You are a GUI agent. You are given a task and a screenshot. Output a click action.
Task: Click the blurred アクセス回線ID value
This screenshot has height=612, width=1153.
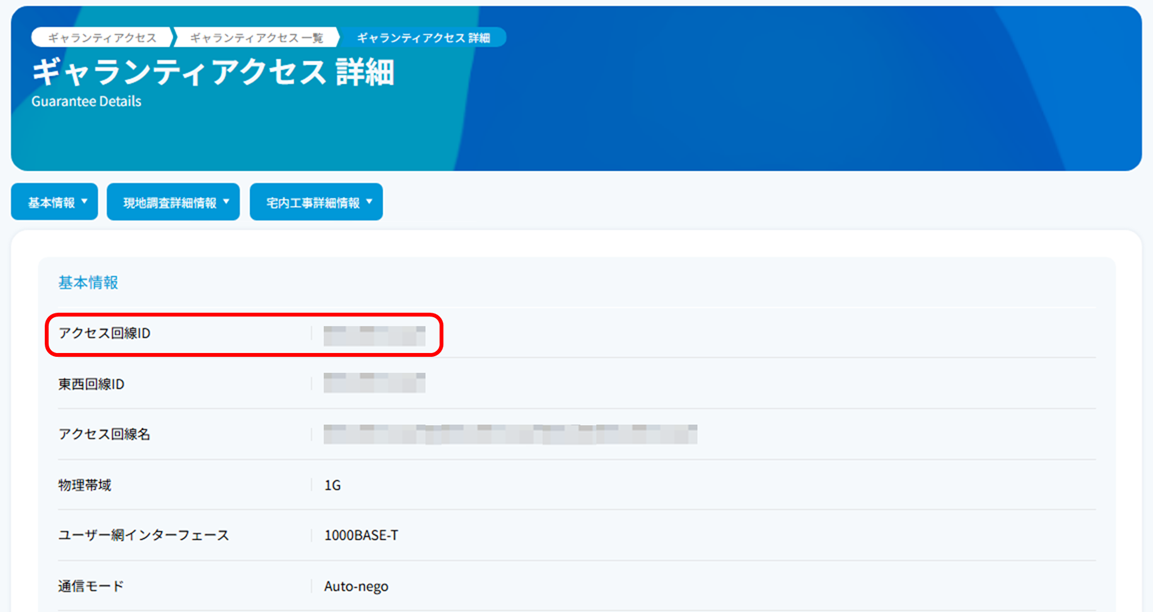coord(374,335)
